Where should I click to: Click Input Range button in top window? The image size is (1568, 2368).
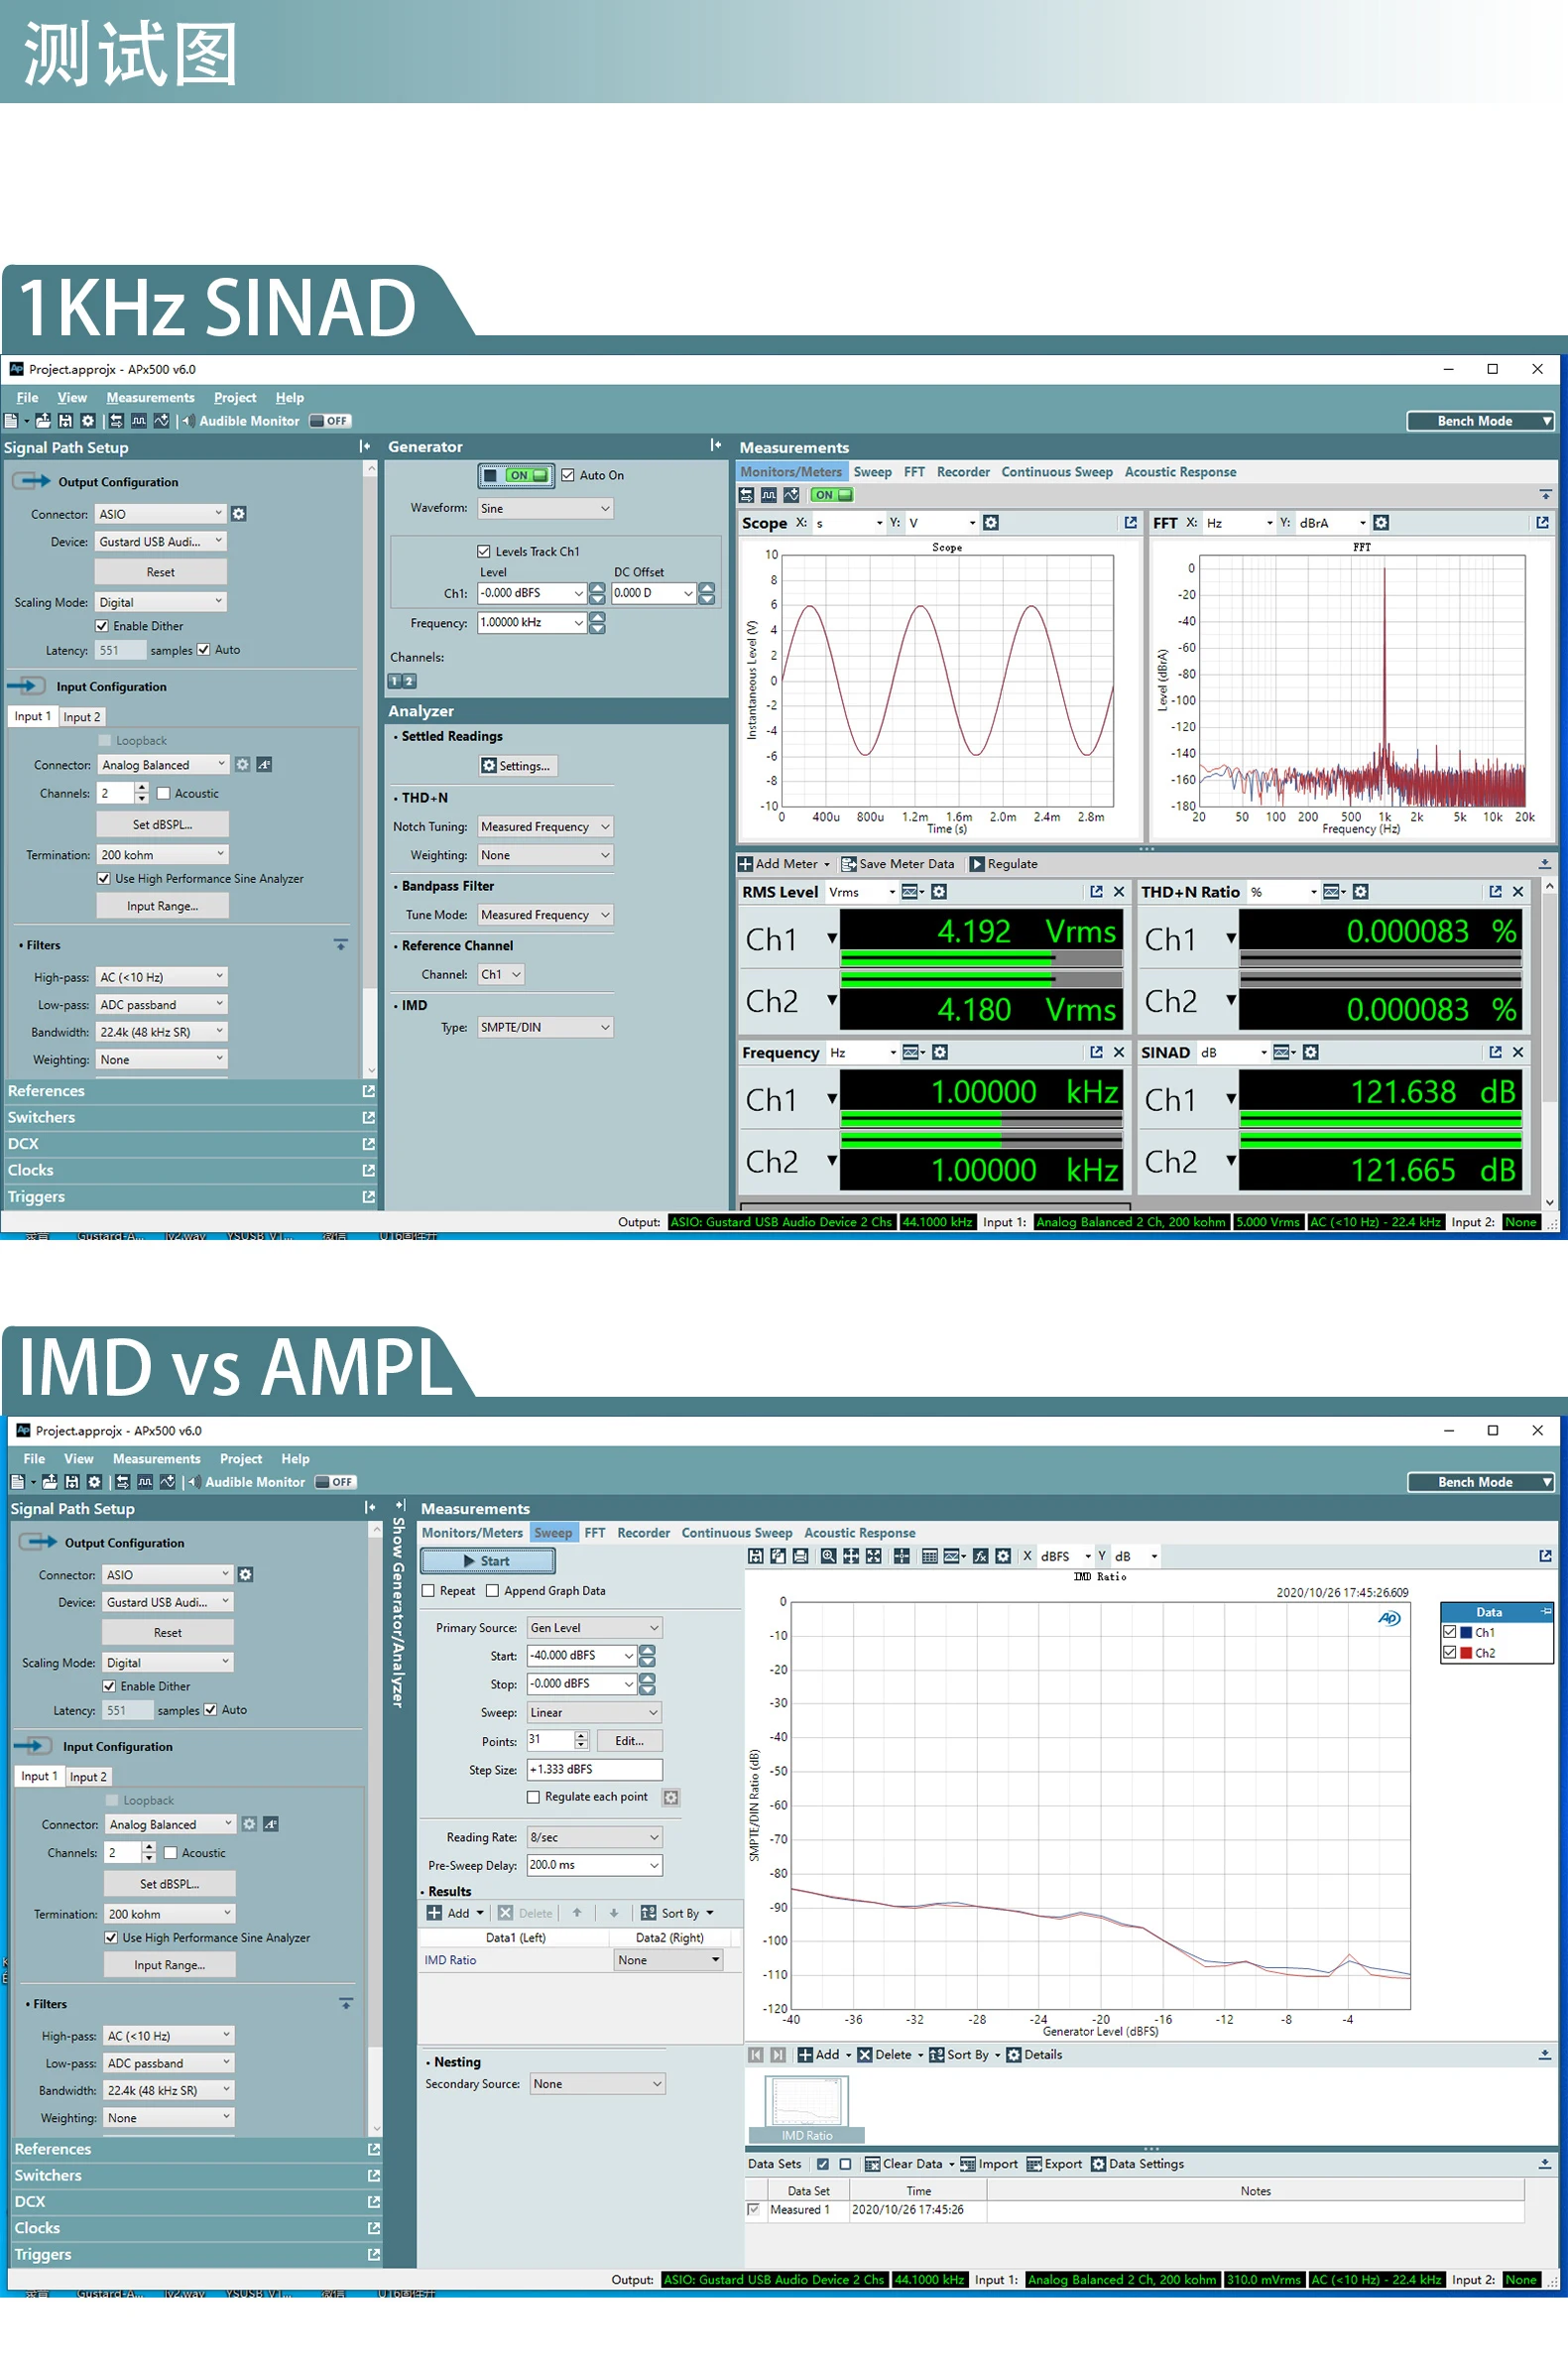pos(162,906)
